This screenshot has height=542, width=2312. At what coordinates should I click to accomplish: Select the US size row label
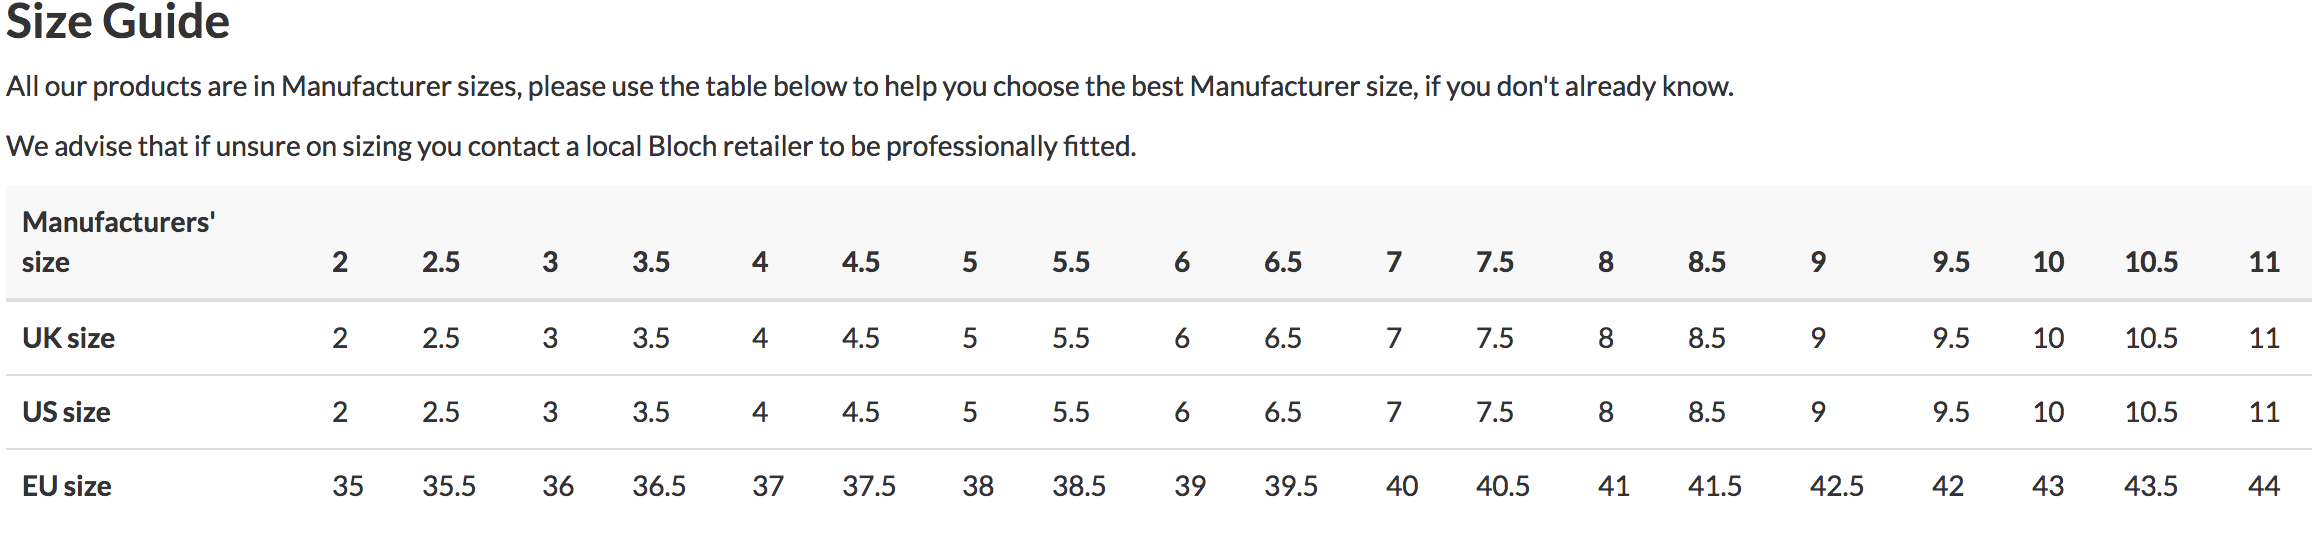66,412
